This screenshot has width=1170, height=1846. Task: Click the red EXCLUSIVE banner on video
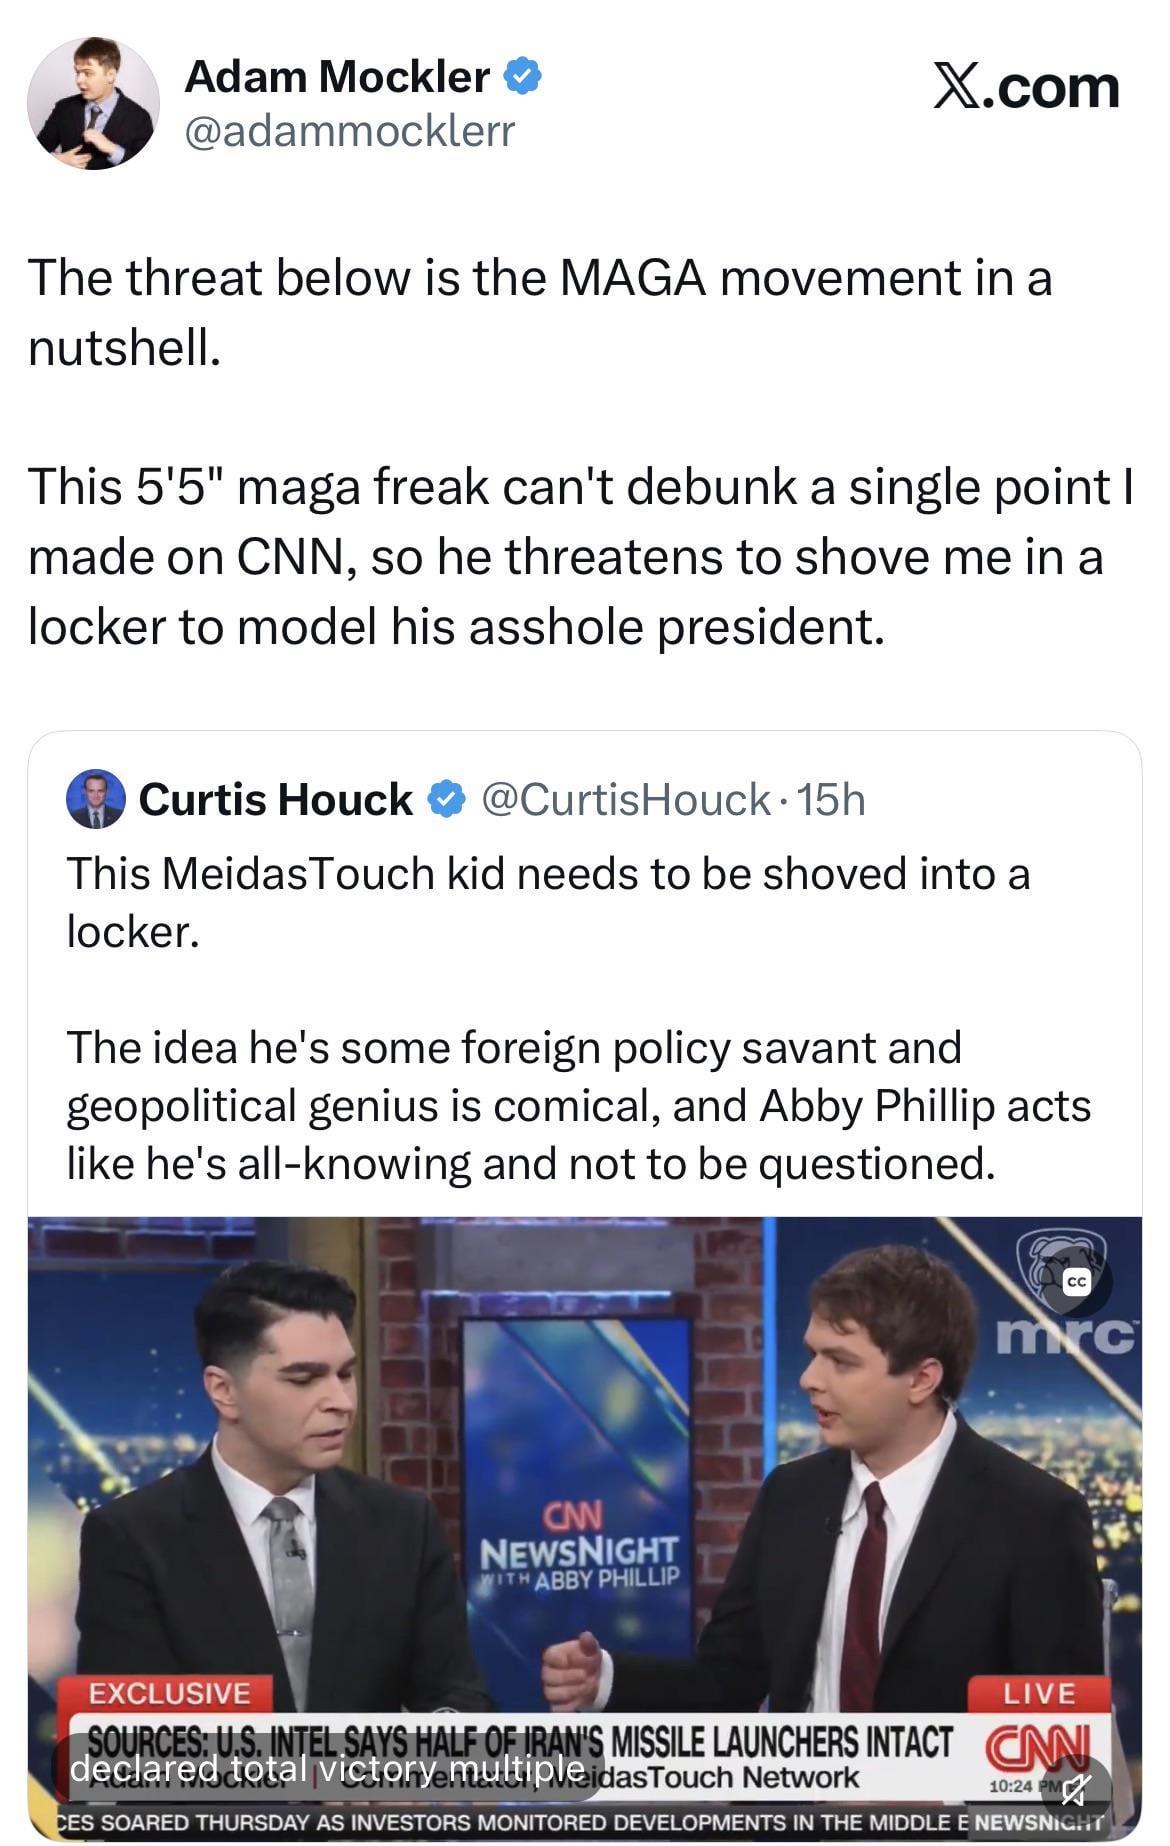pyautogui.click(x=169, y=1693)
